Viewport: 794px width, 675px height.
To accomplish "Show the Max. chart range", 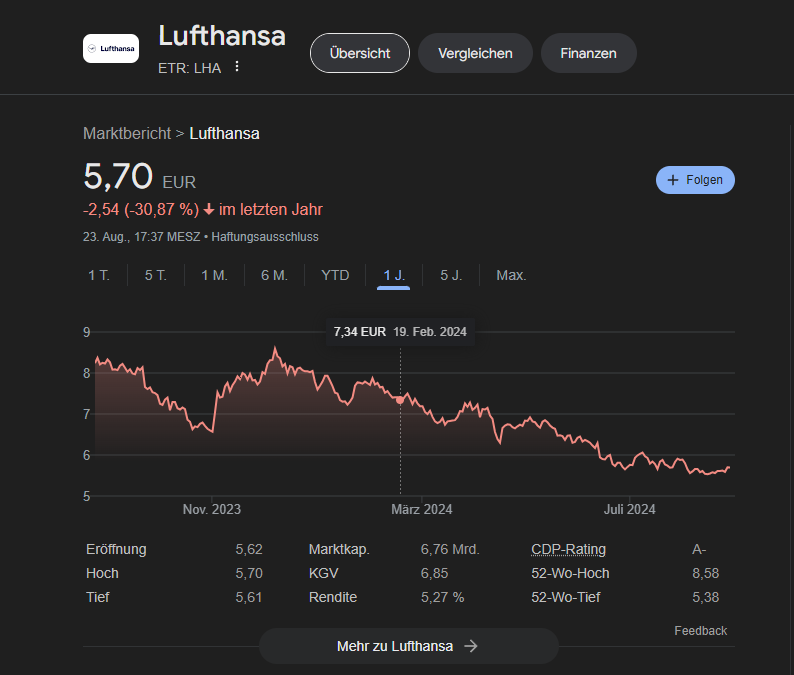I will coord(511,275).
